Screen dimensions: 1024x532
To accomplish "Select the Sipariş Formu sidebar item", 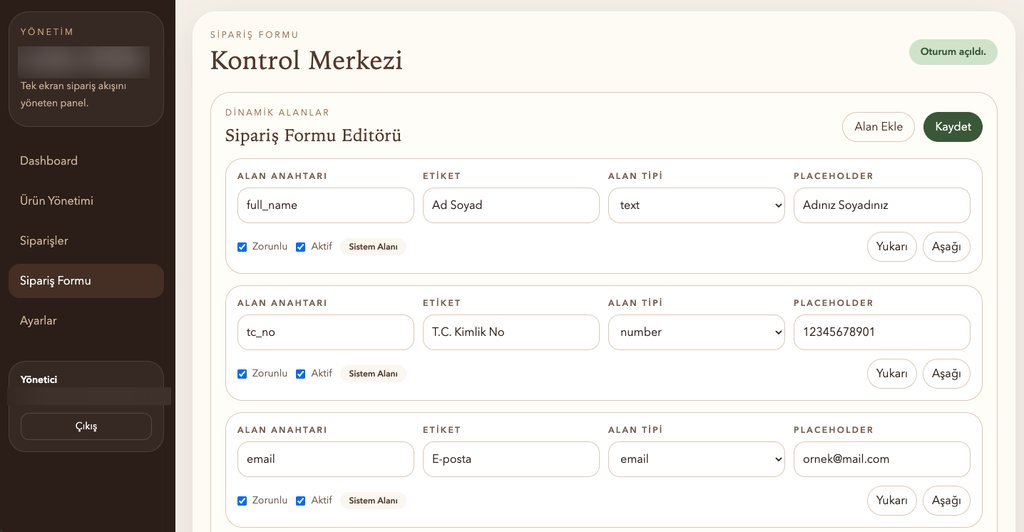I will (56, 281).
